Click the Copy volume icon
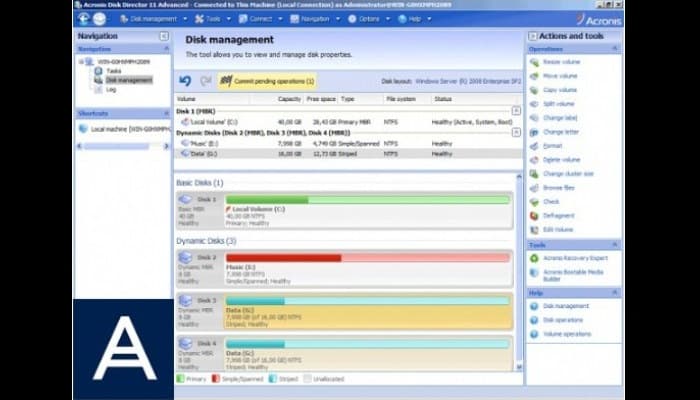Image resolution: width=700 pixels, height=400 pixels. pyautogui.click(x=534, y=90)
